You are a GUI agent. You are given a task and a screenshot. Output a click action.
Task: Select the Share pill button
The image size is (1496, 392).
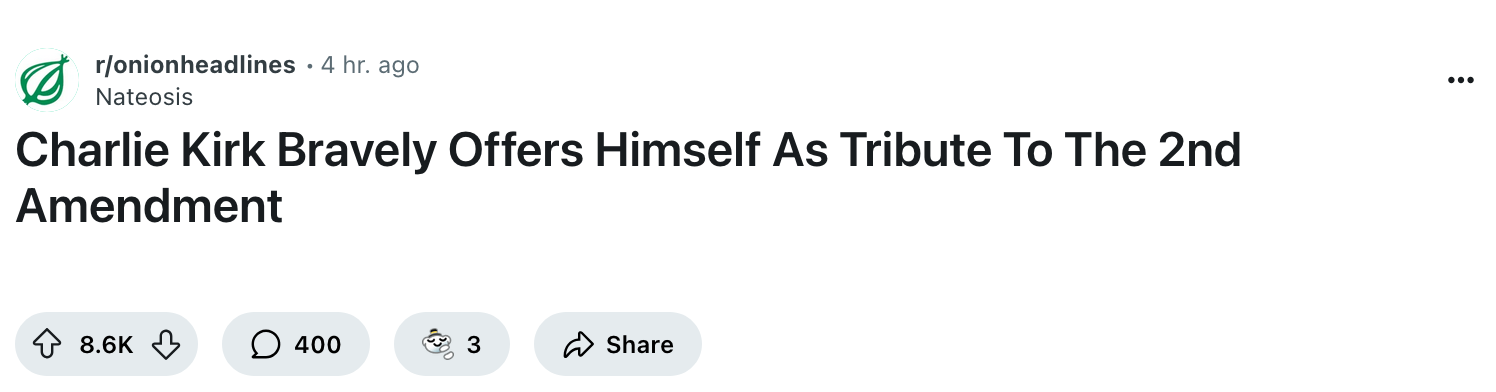pyautogui.click(x=618, y=345)
